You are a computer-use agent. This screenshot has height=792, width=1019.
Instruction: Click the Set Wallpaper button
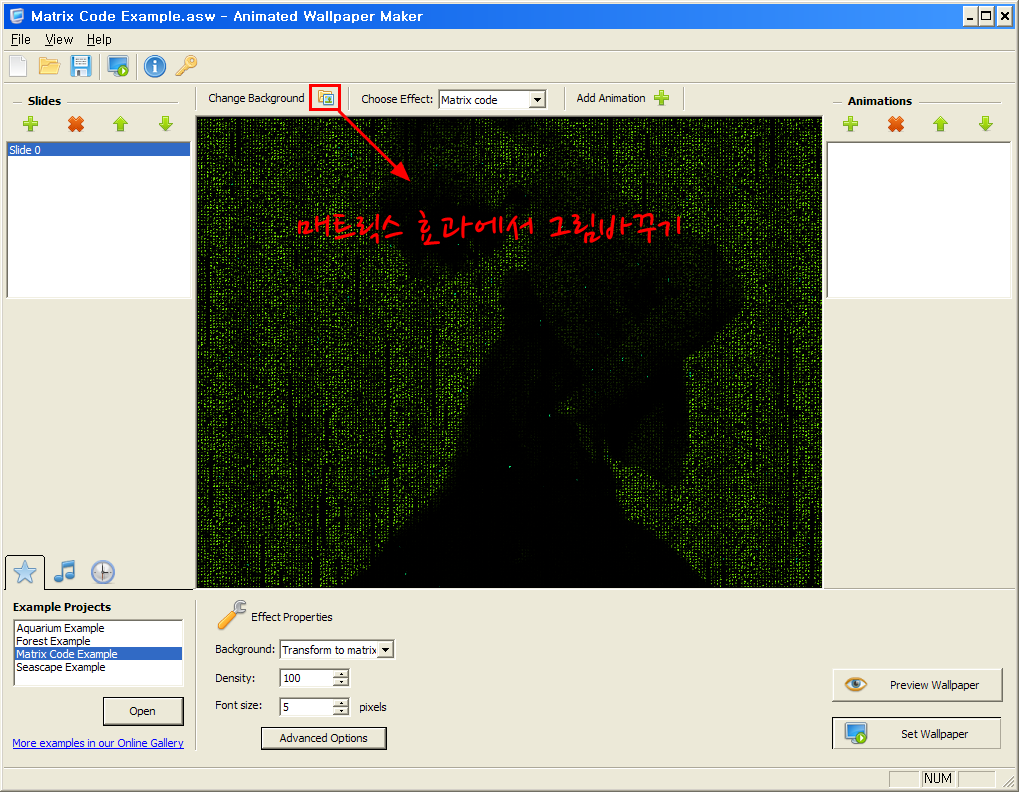pos(917,734)
